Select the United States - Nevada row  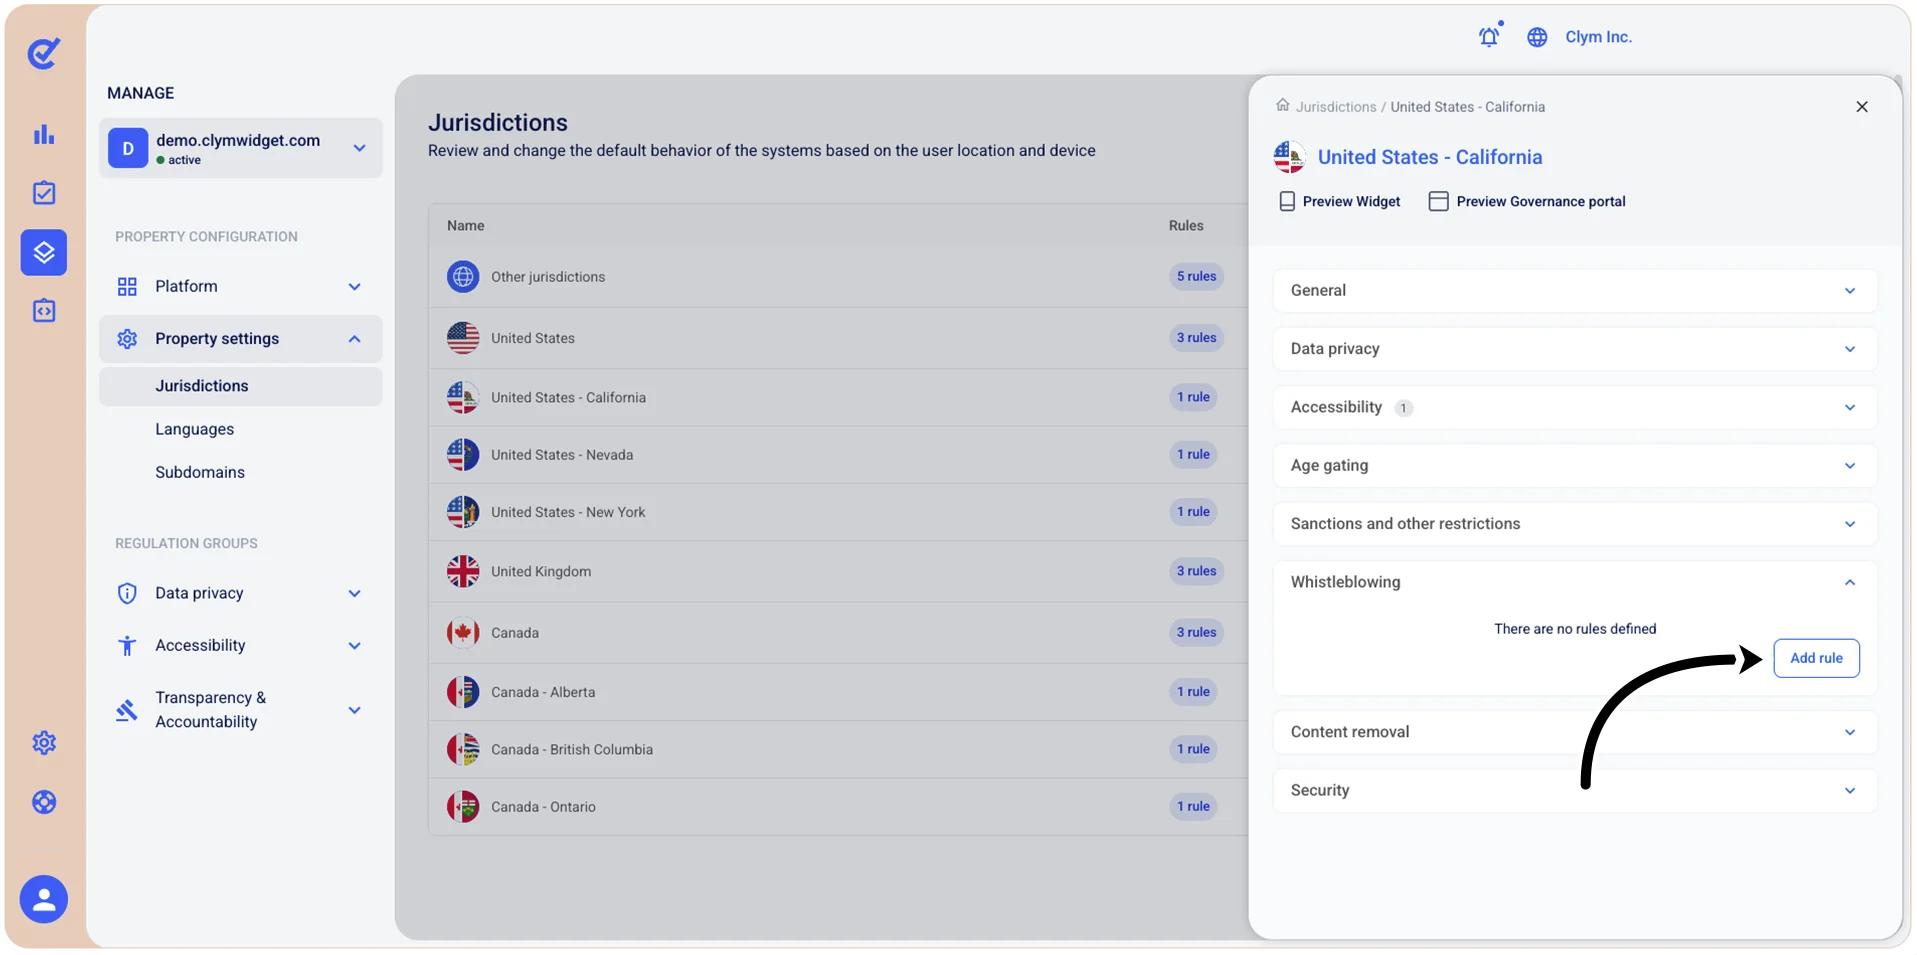pos(838,455)
